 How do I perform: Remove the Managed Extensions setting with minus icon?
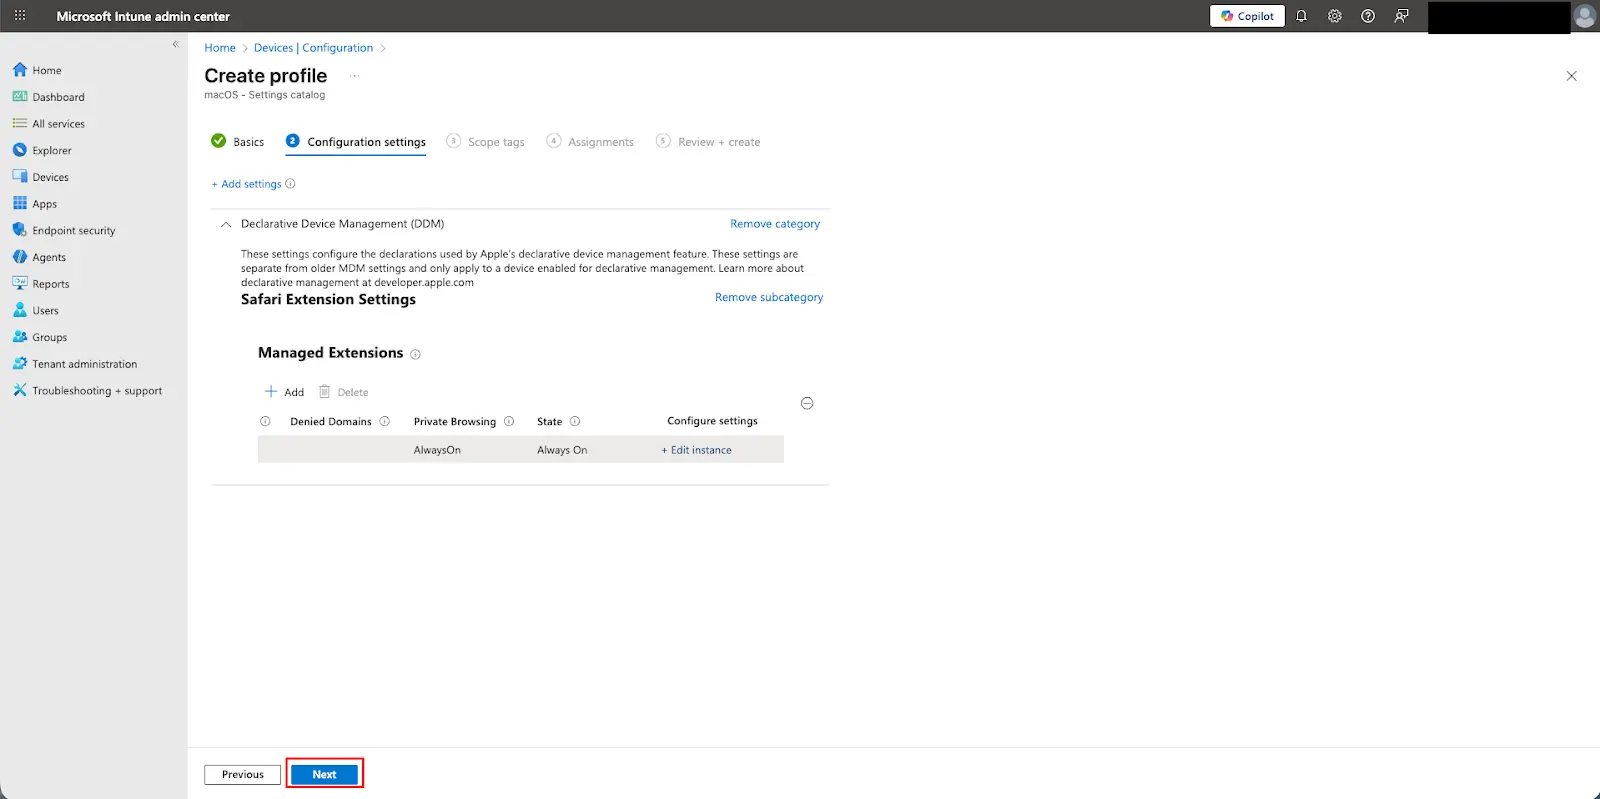point(807,404)
